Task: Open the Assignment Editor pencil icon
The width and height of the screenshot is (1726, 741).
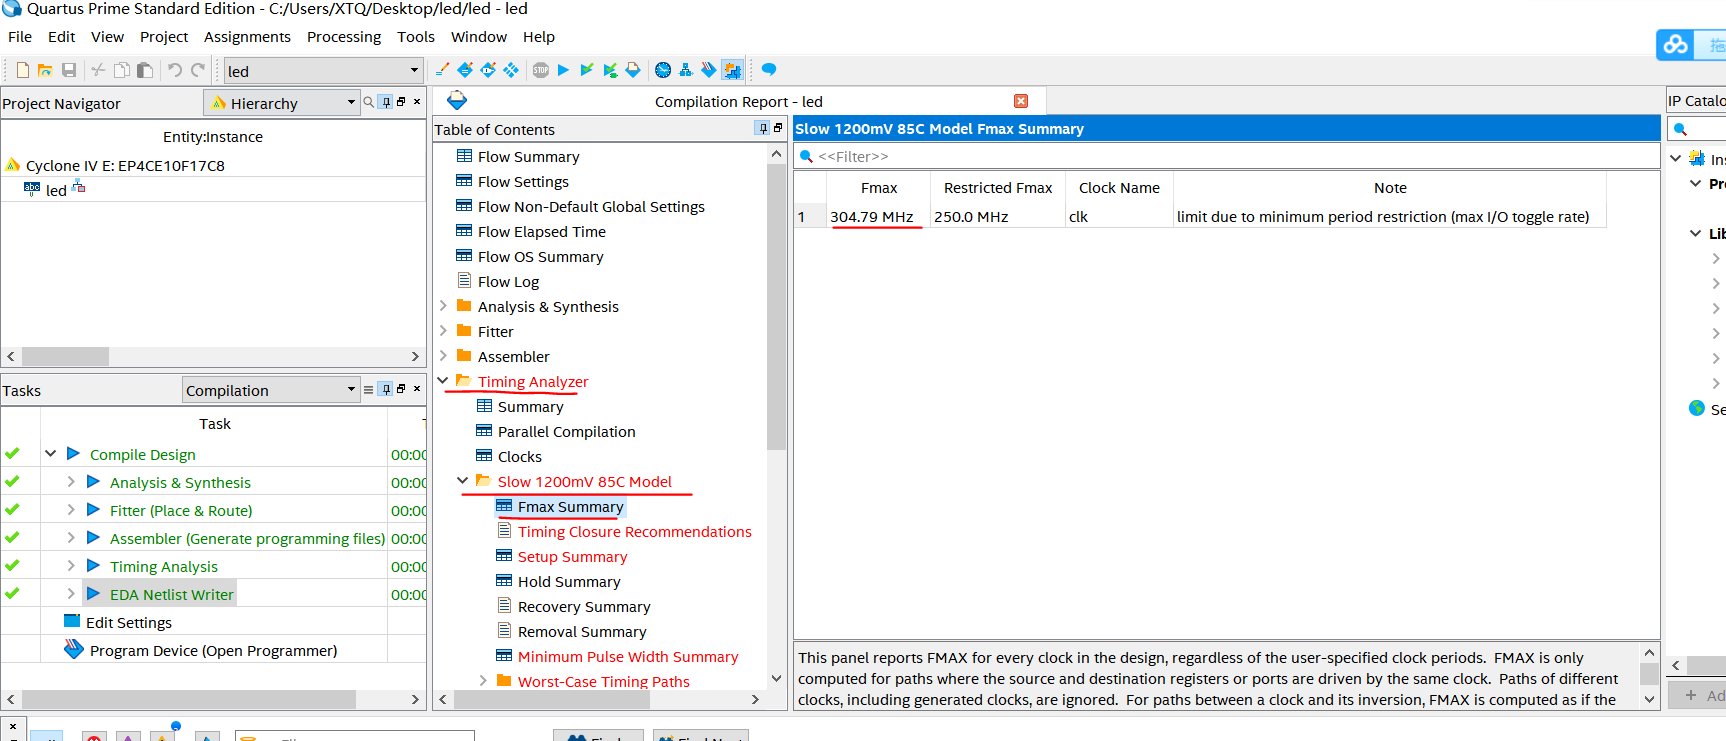Action: click(442, 70)
